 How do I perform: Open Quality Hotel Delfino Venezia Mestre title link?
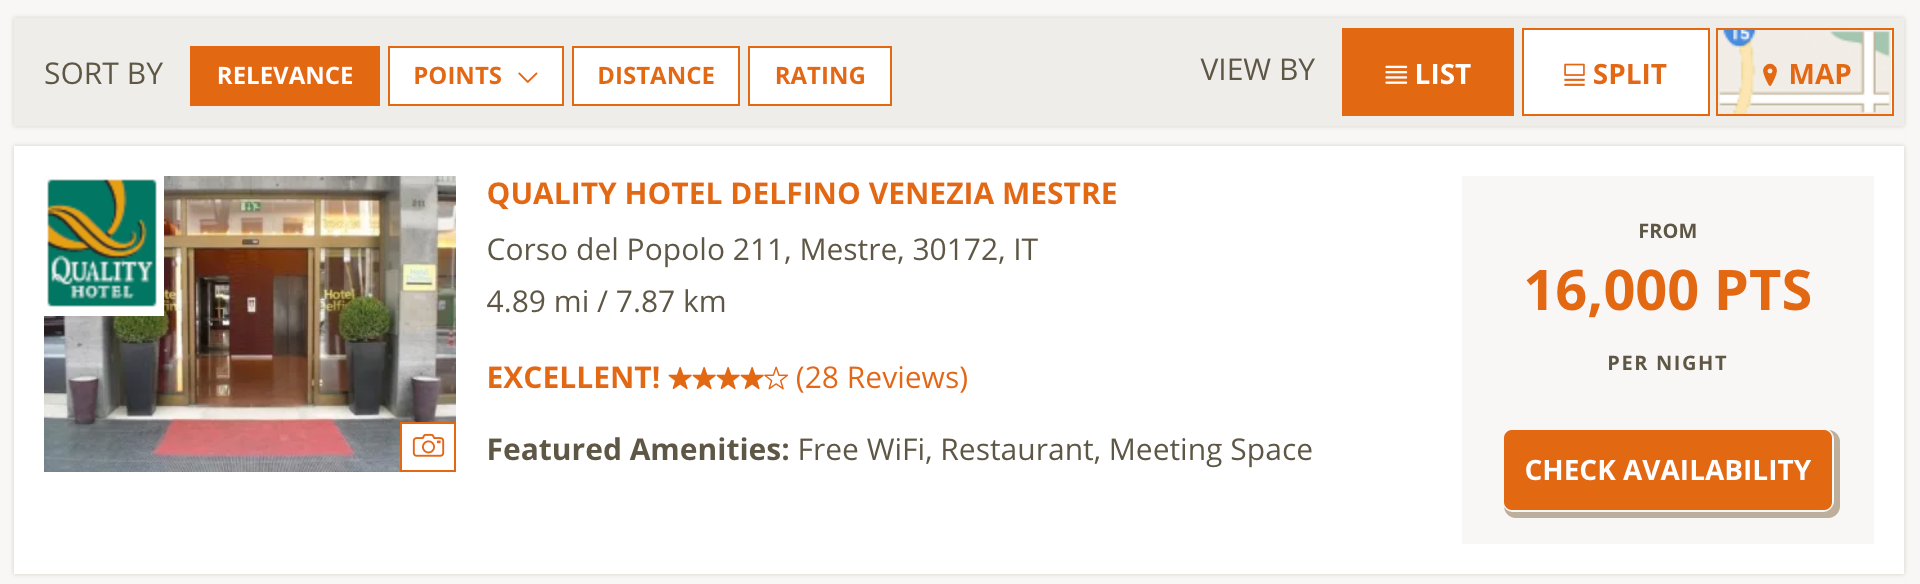coord(802,194)
